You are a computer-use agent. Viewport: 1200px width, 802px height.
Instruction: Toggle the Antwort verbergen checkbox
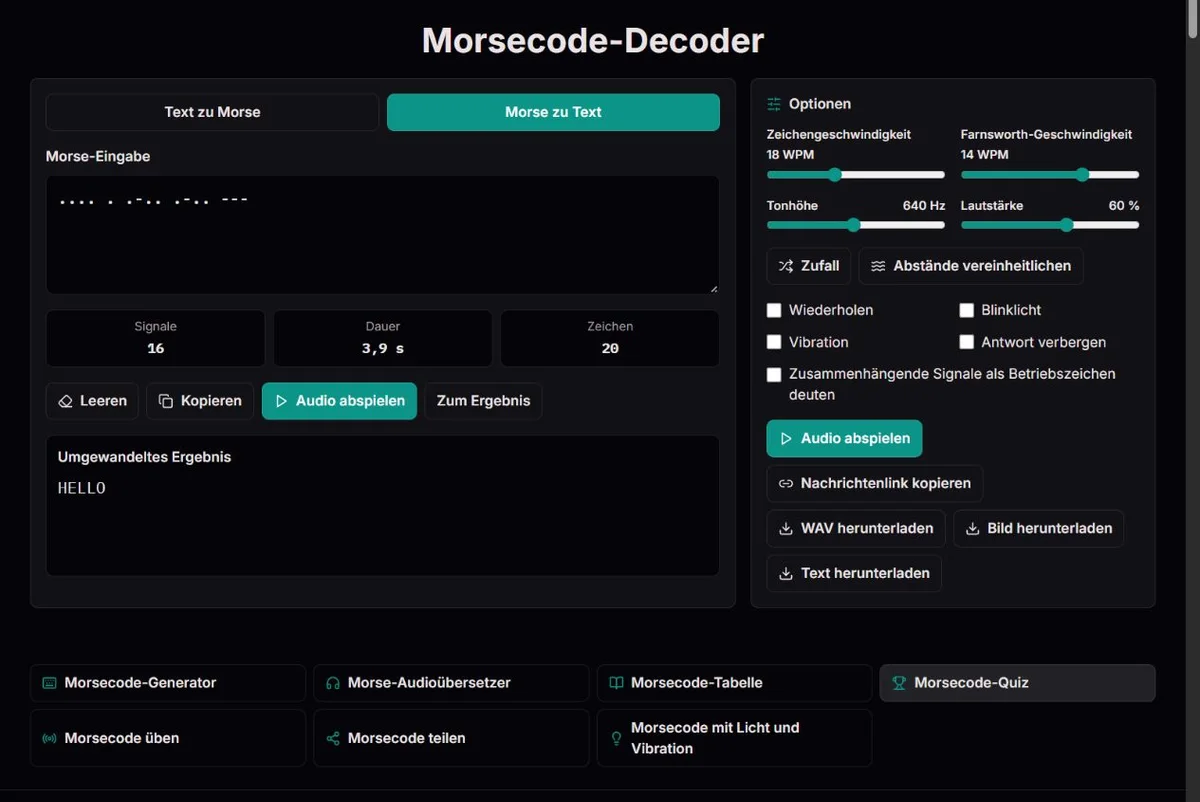[x=967, y=342]
